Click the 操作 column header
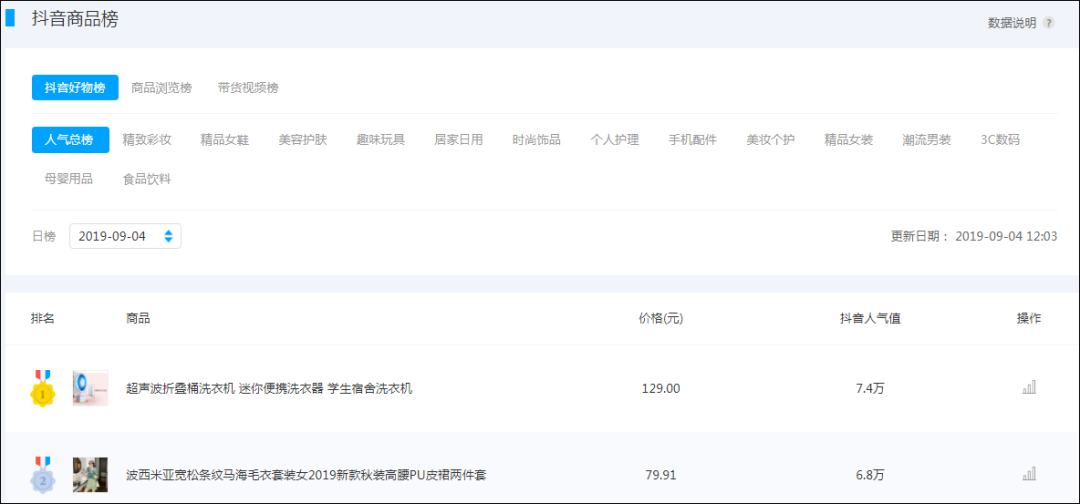Screen dimensions: 1080x504 1029,318
